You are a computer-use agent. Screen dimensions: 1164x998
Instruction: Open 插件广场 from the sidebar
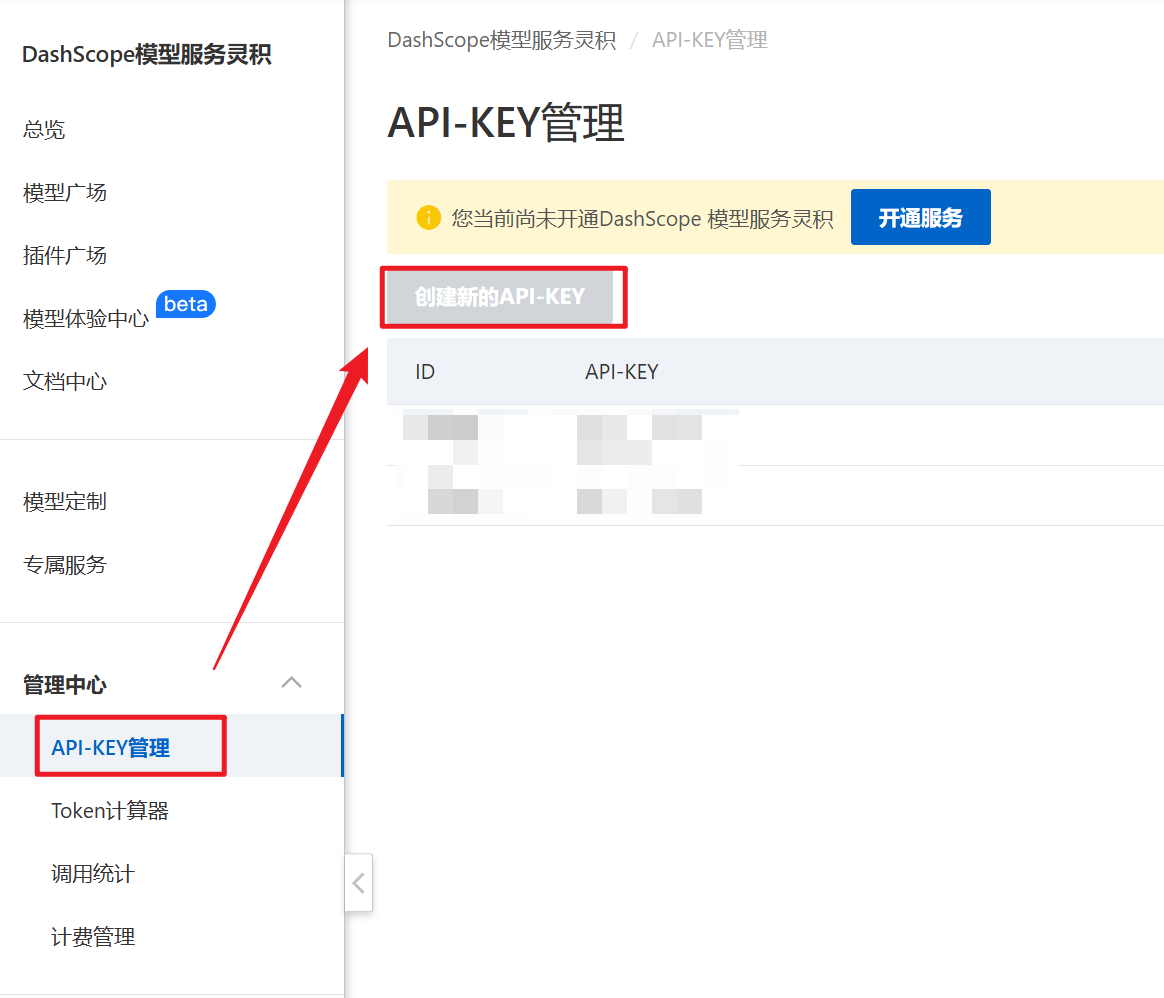[x=65, y=255]
